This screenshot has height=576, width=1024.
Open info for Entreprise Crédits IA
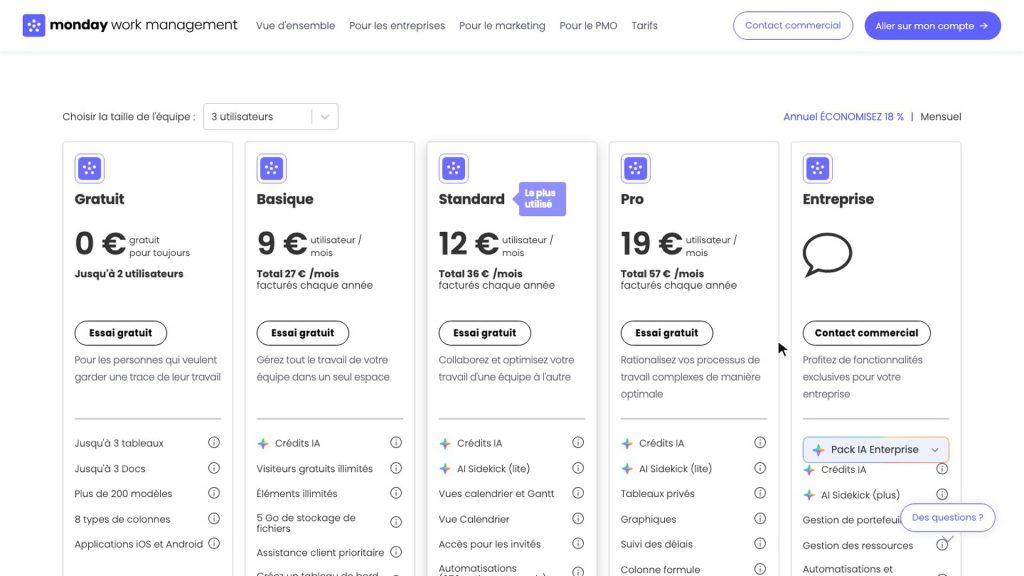942,469
